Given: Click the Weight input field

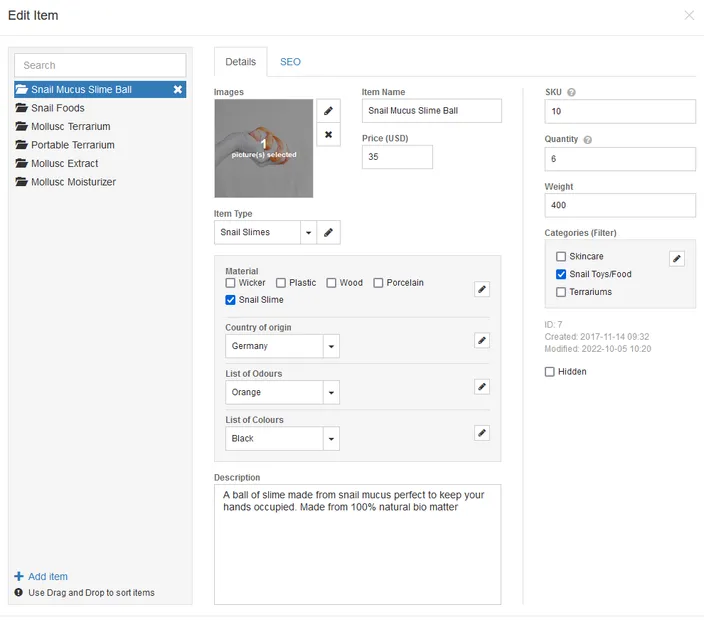Looking at the screenshot, I should click(620, 205).
